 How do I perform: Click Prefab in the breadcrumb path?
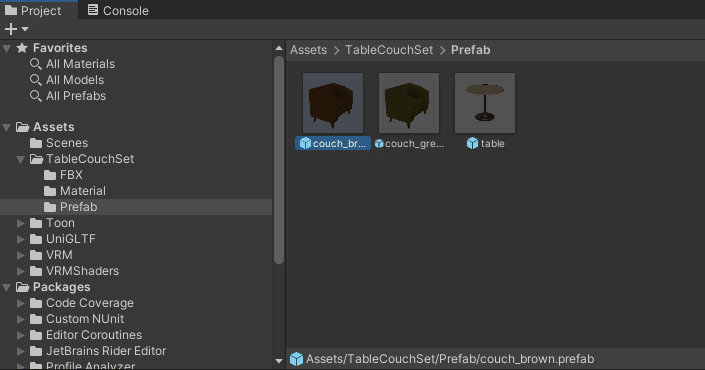coord(470,50)
